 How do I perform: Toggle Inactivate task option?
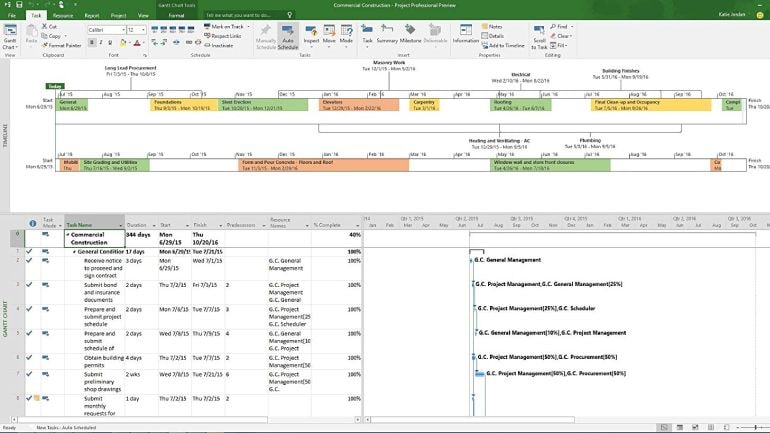(x=219, y=45)
